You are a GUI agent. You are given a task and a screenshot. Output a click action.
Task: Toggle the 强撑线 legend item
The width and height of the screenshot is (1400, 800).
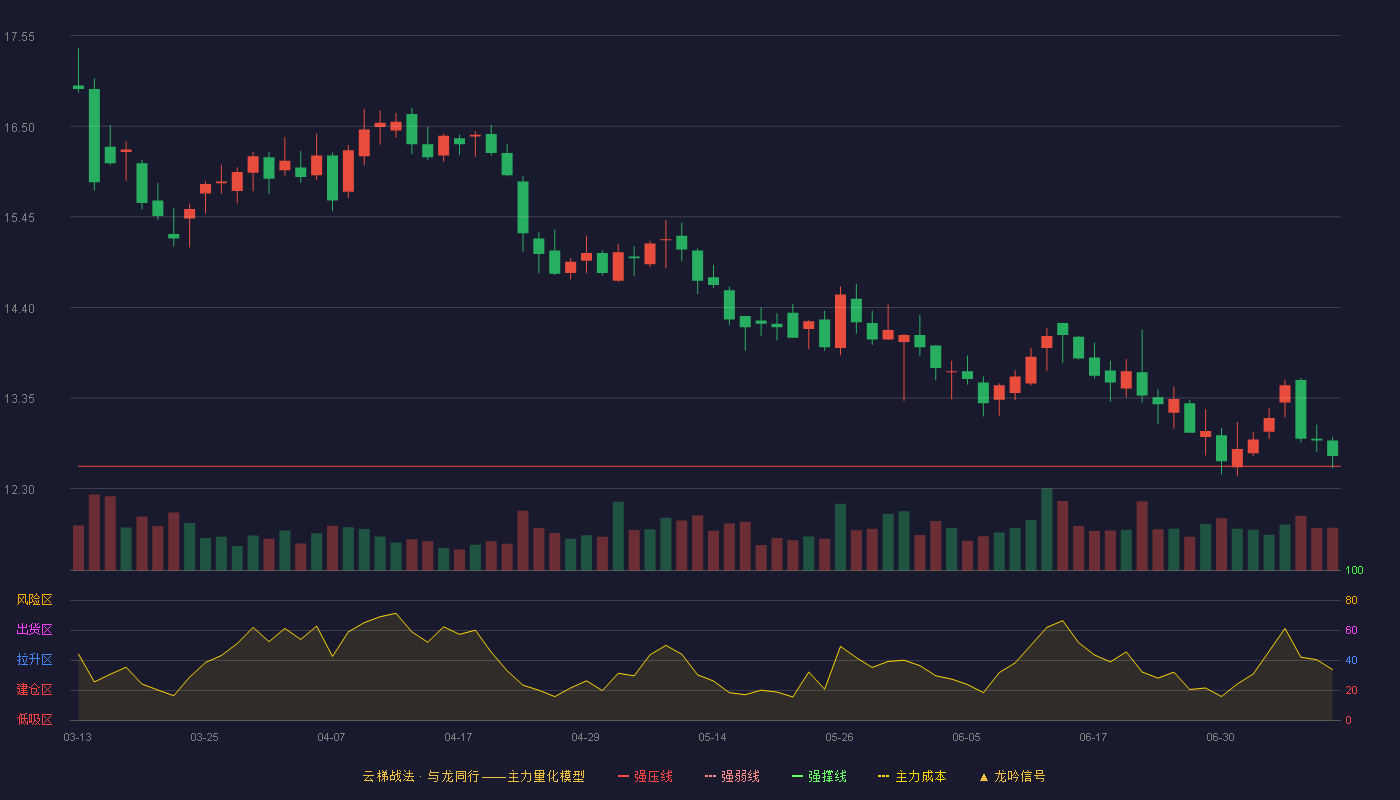[819, 776]
